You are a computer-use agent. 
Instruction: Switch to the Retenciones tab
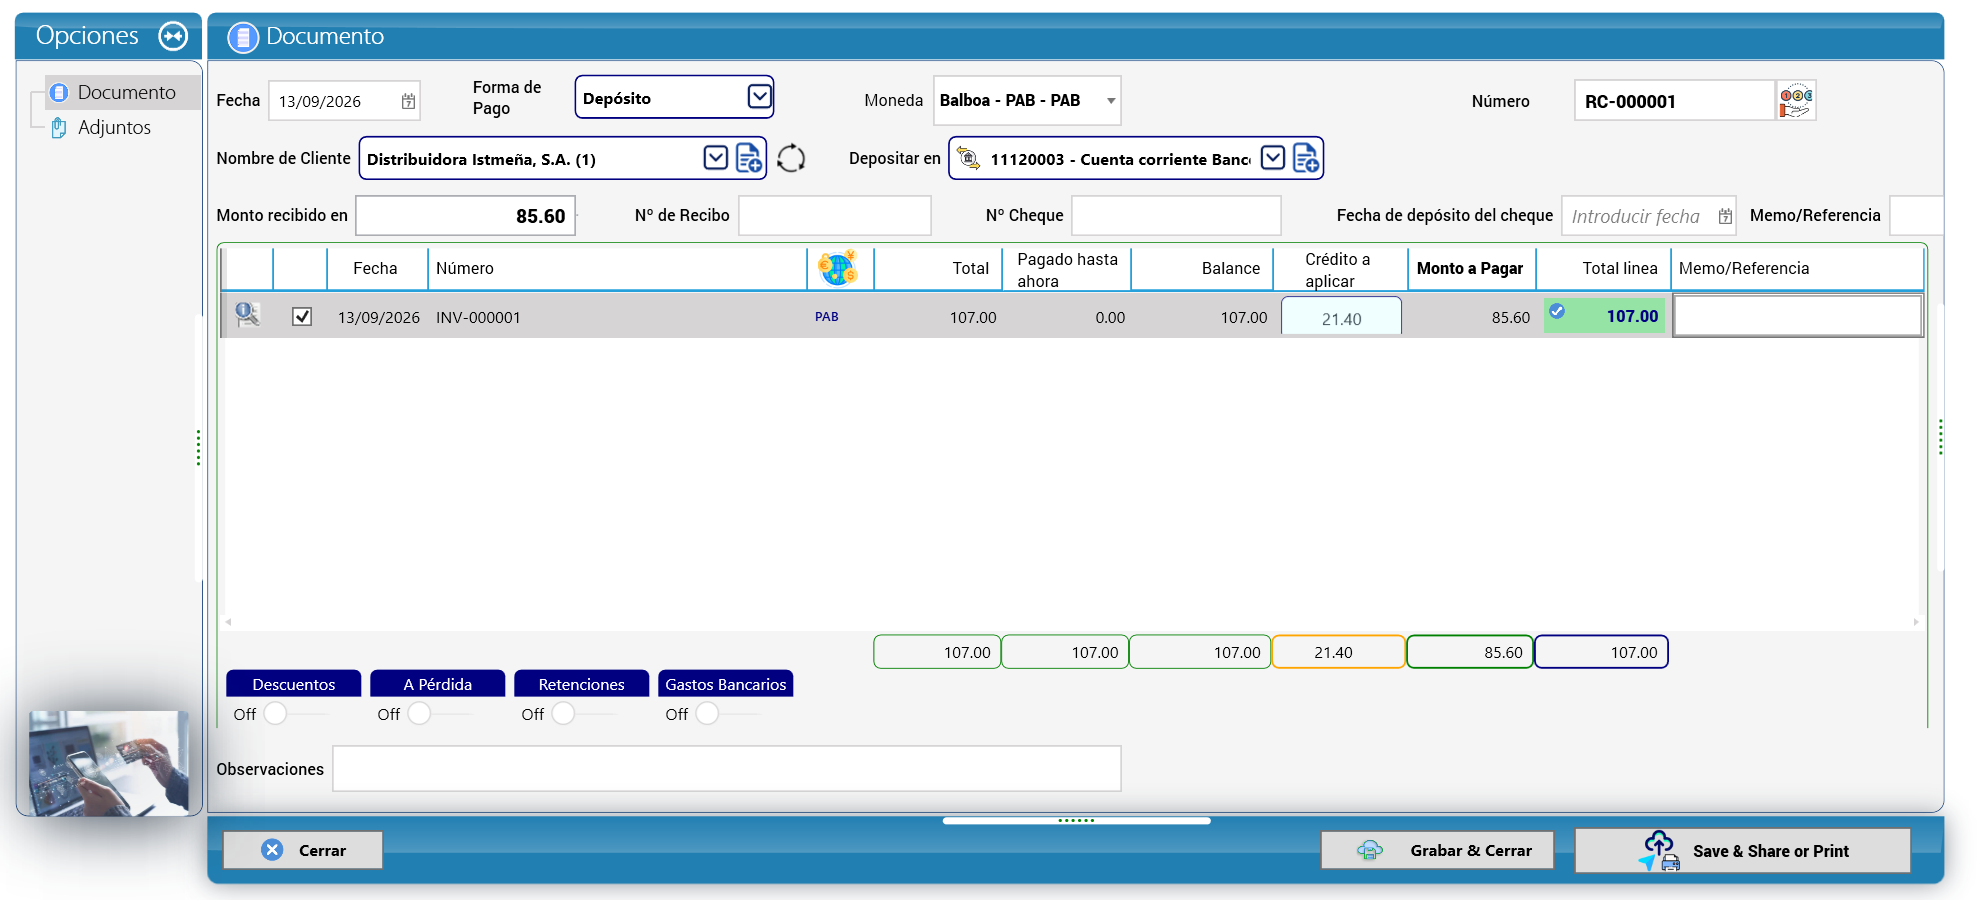tap(582, 684)
